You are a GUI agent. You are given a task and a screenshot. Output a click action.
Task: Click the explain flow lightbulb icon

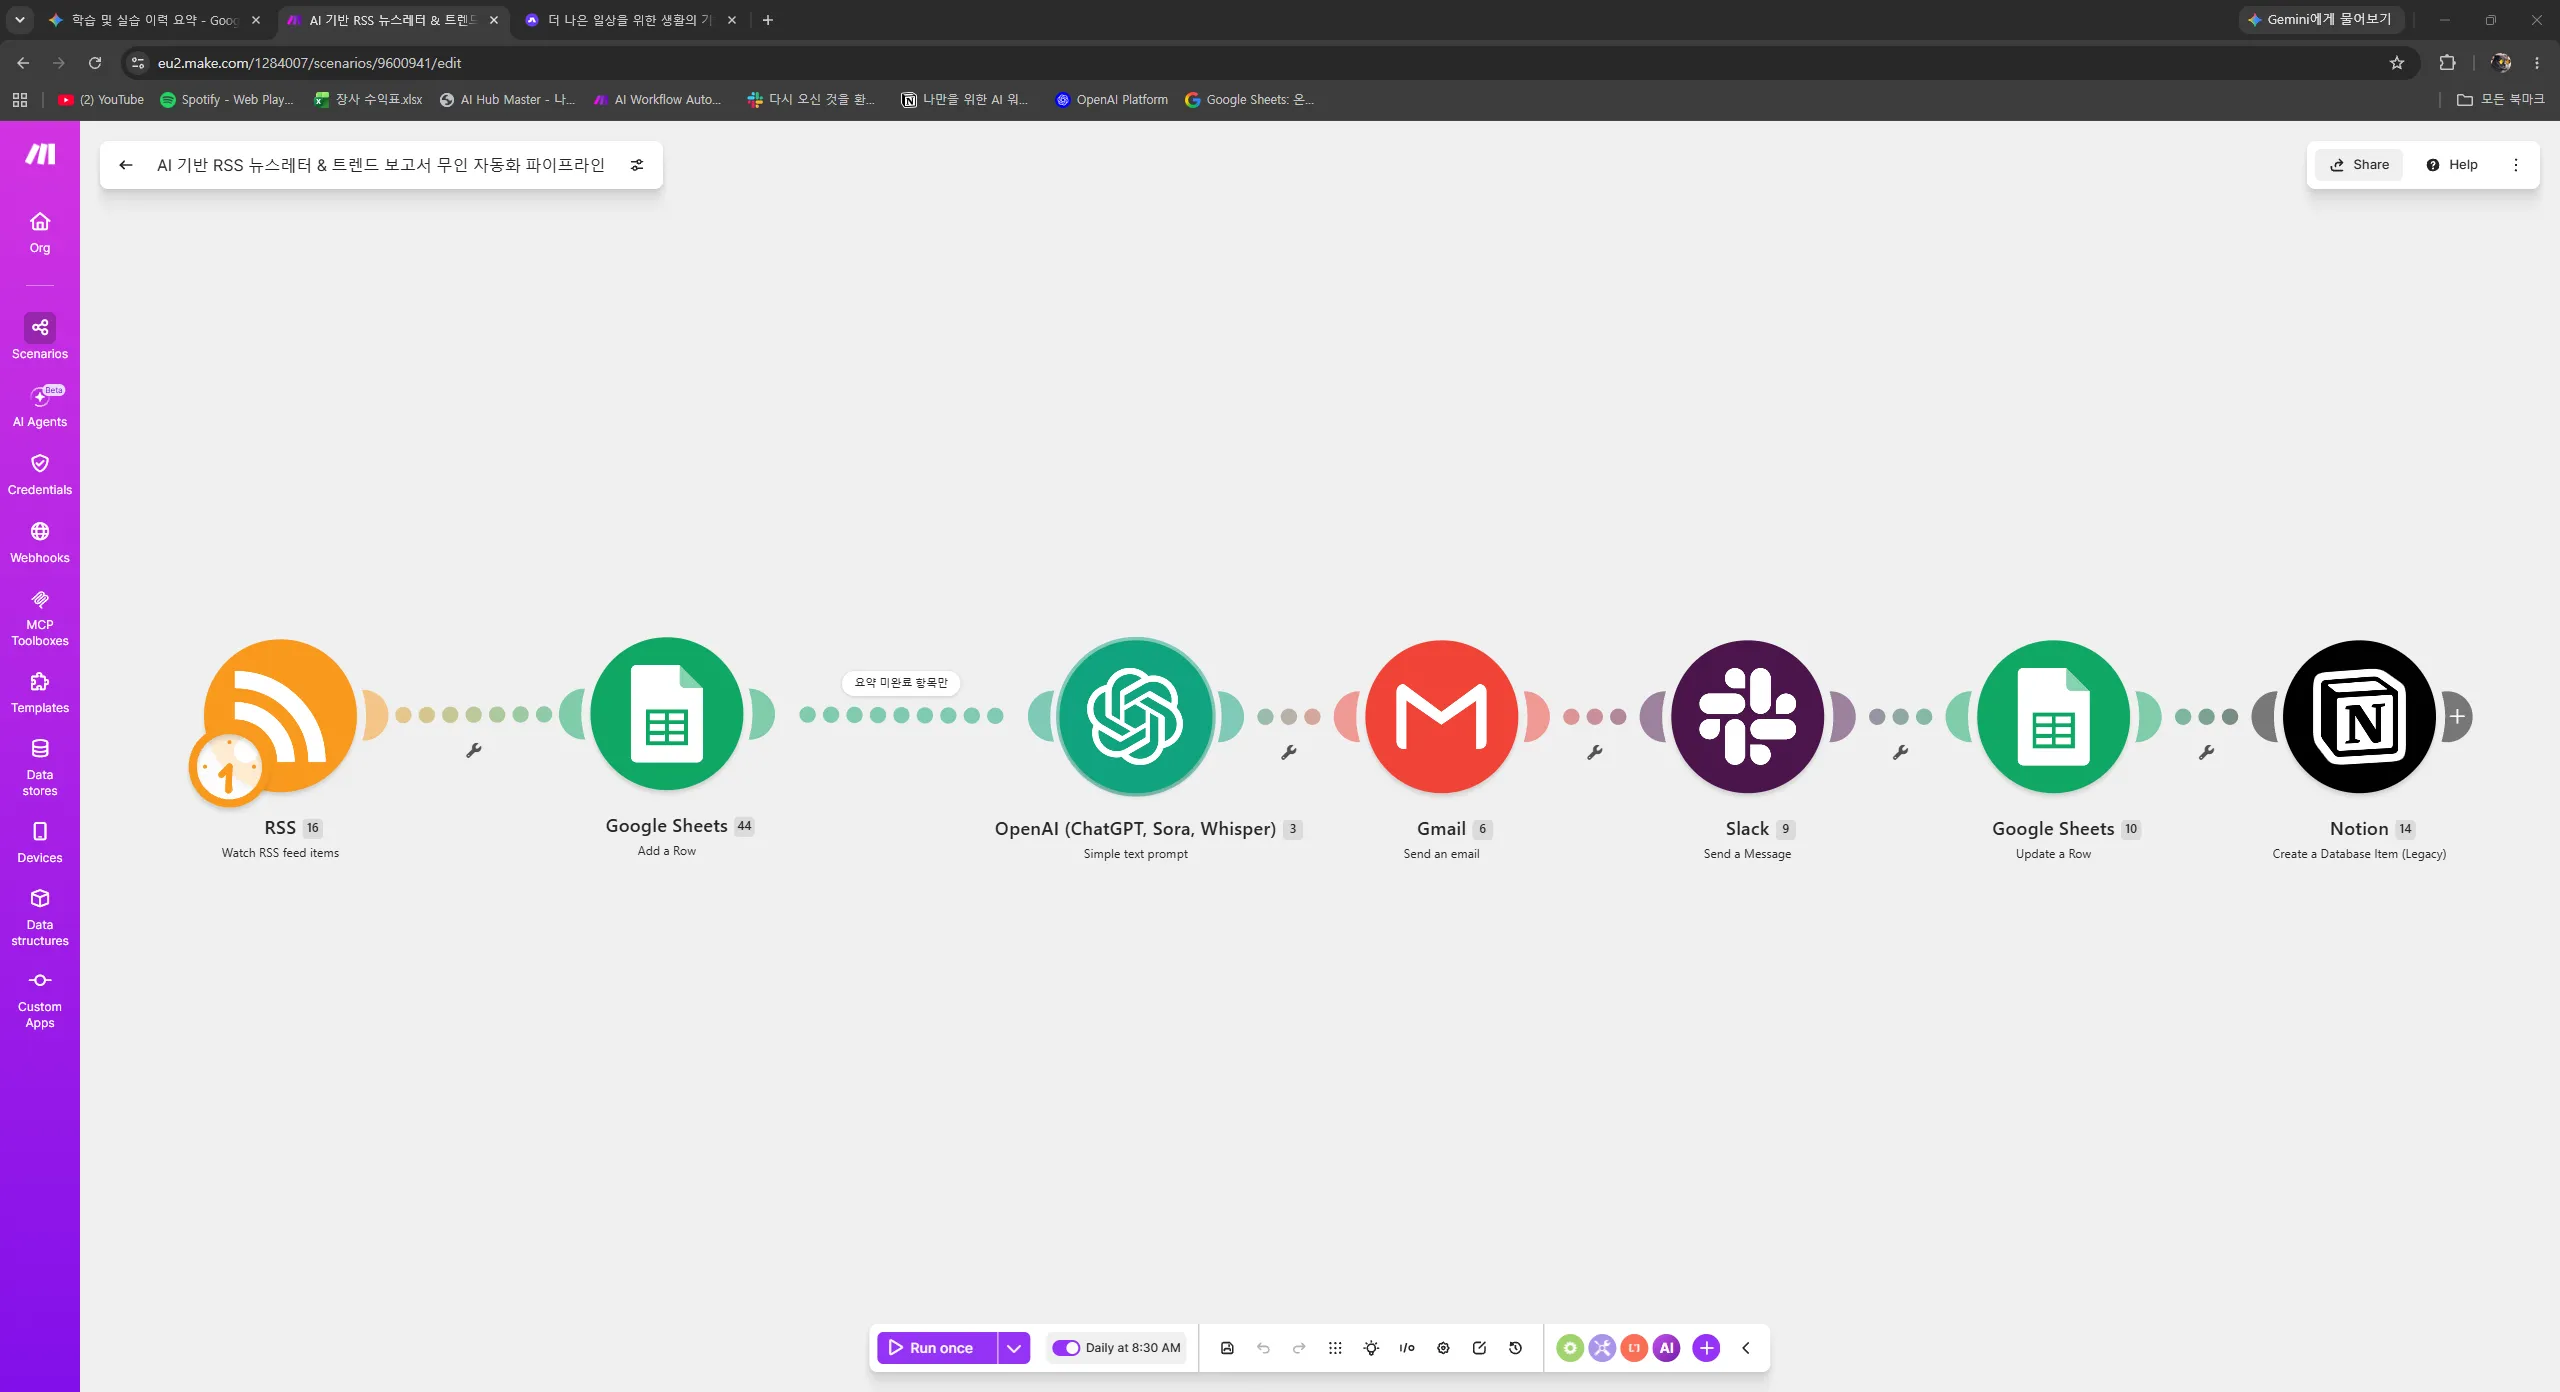click(1371, 1348)
